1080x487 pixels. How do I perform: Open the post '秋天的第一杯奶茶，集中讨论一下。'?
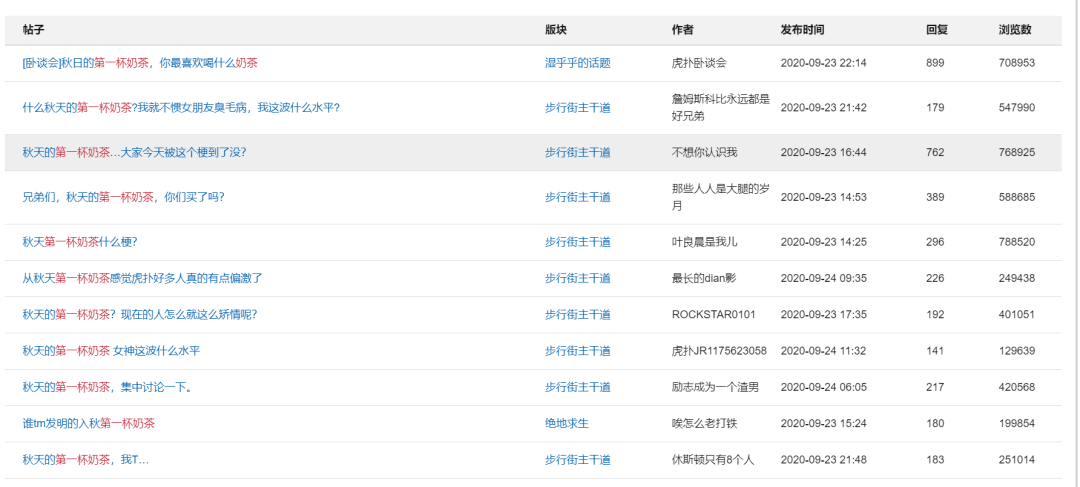coord(107,387)
